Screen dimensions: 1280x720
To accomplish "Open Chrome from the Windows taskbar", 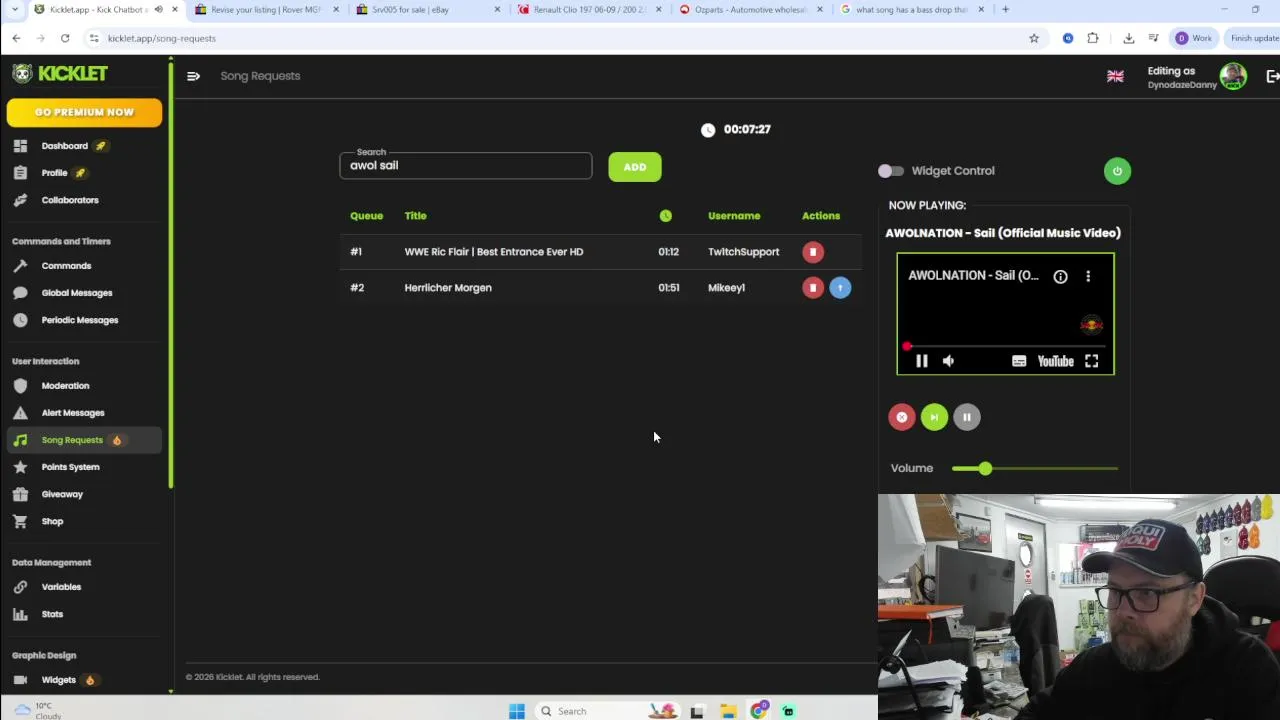I will (x=759, y=711).
